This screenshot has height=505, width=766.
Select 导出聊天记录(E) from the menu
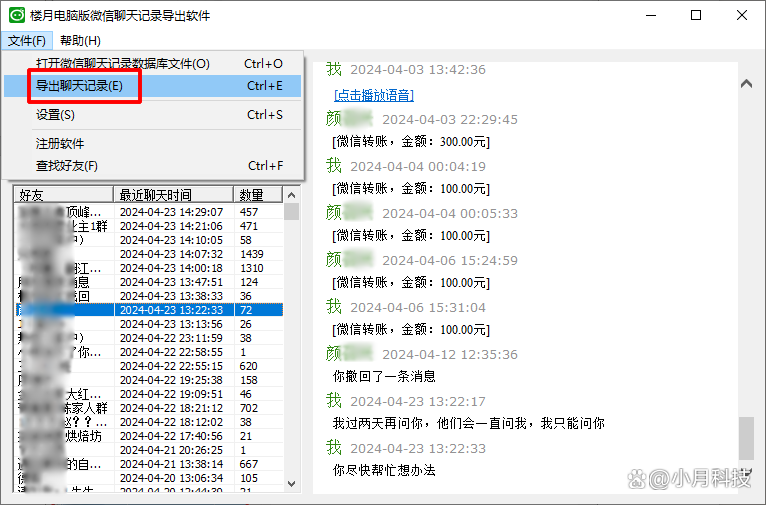click(152, 86)
